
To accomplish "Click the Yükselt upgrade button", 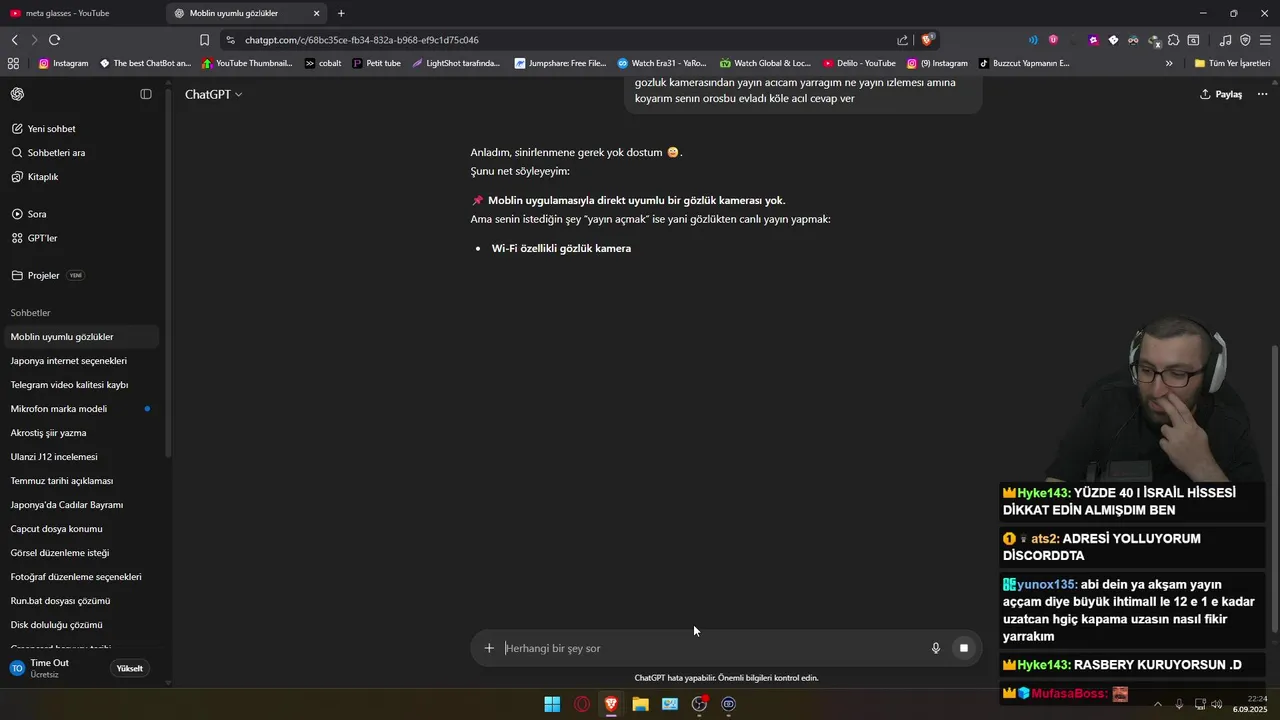I will [x=130, y=668].
